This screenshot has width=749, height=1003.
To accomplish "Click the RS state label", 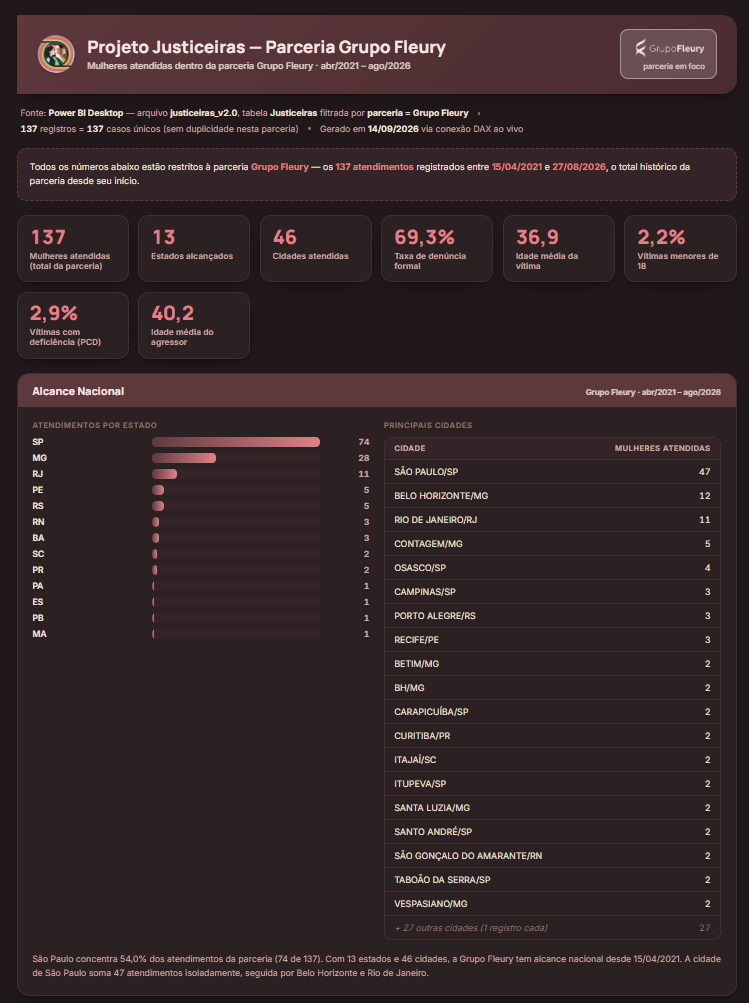I will pyautogui.click(x=38, y=506).
